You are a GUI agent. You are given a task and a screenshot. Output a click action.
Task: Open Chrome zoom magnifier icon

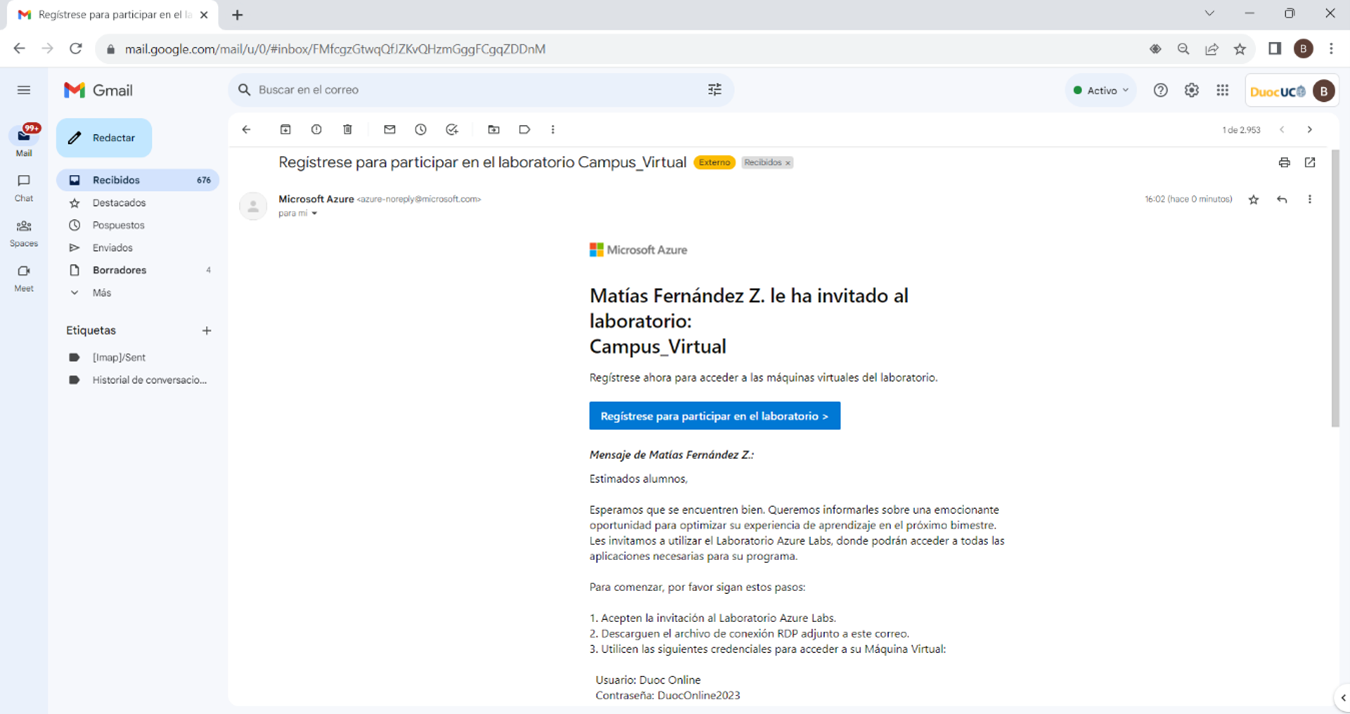(x=1183, y=49)
